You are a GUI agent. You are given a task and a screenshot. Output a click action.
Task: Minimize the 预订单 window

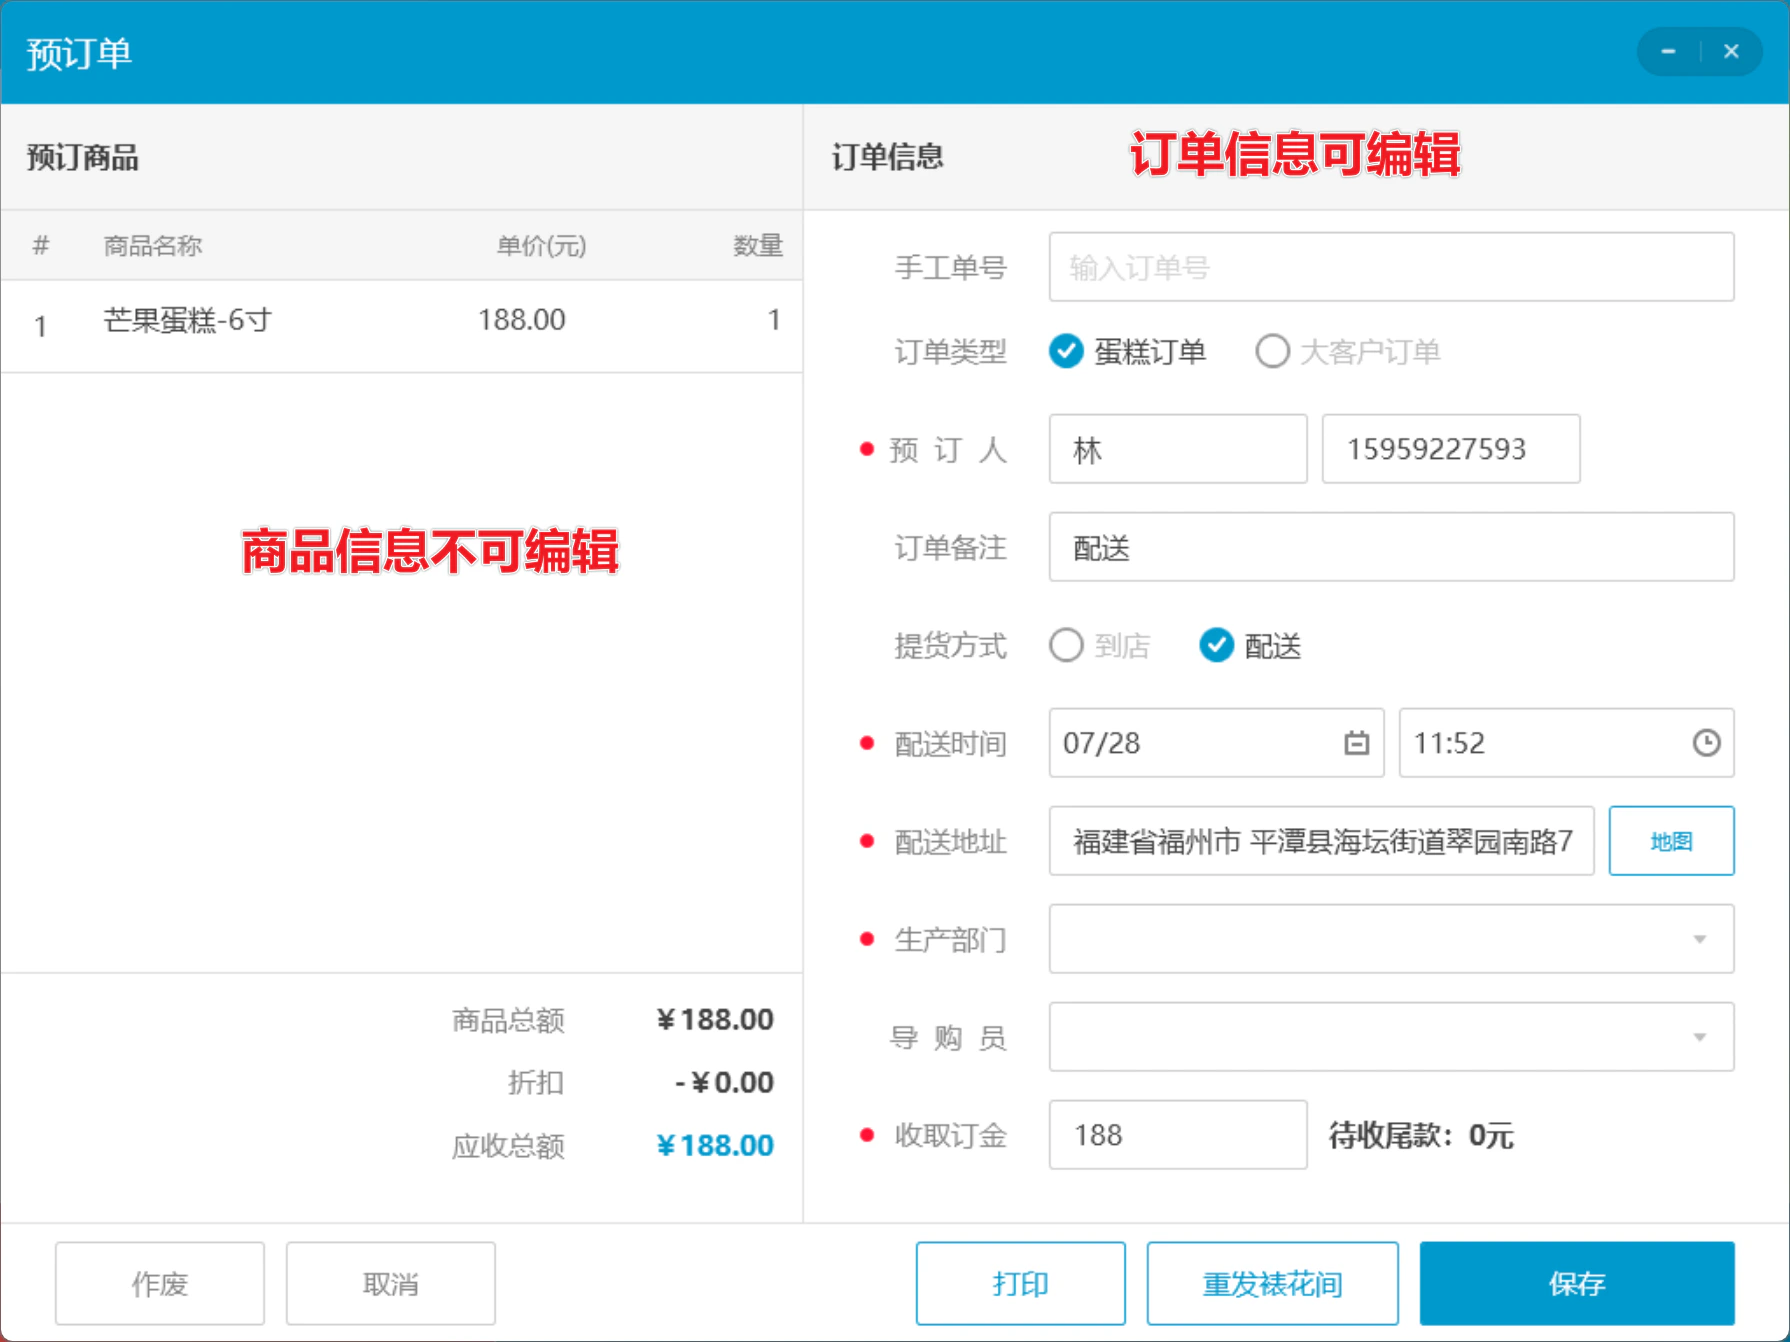(x=1668, y=51)
